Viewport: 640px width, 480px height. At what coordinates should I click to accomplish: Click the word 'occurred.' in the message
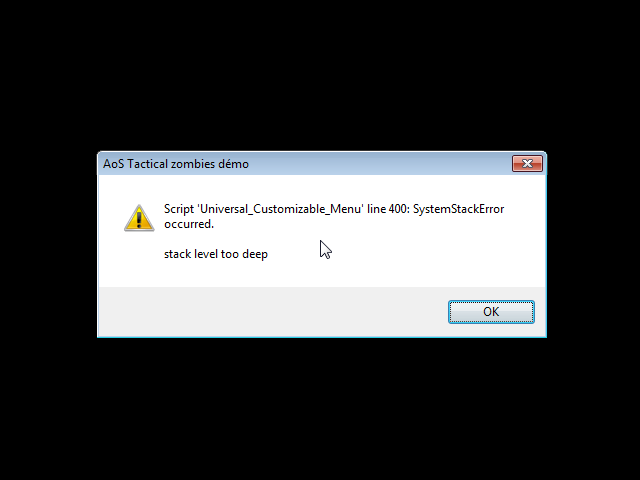coord(189,224)
